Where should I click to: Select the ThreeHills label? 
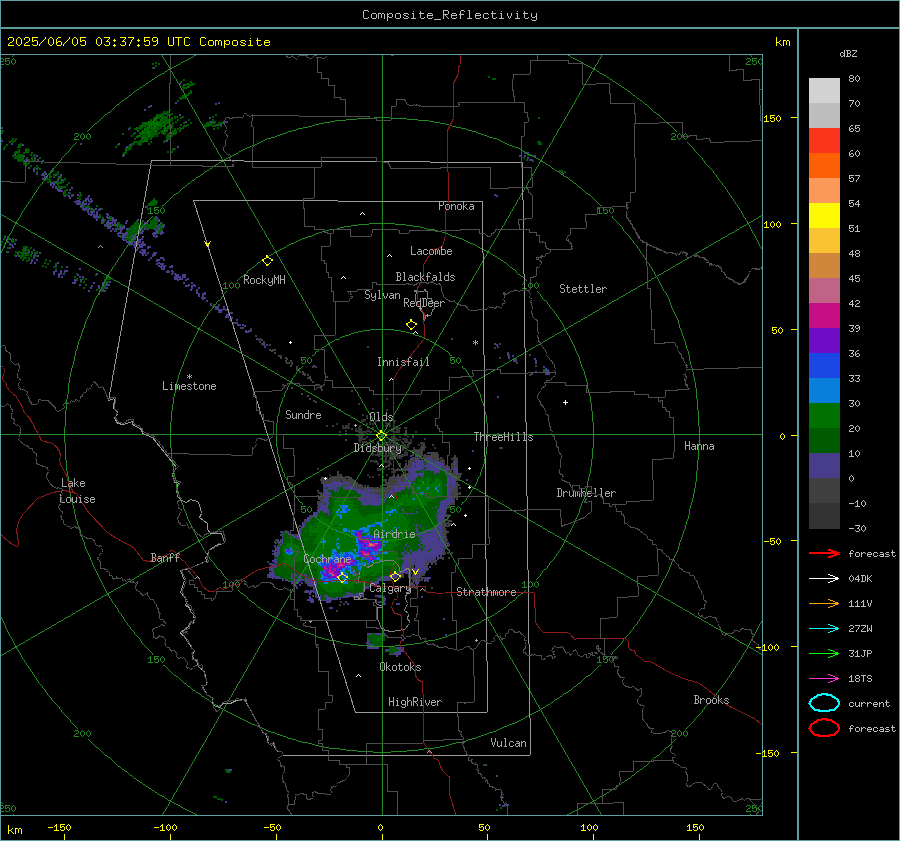point(503,437)
